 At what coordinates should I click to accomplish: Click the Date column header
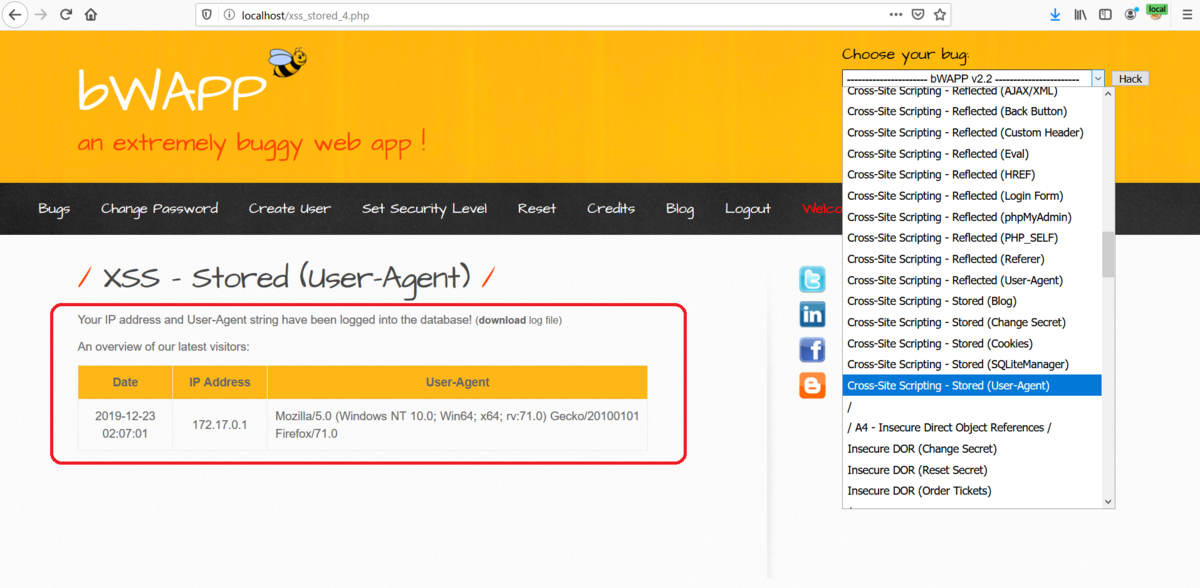click(126, 382)
